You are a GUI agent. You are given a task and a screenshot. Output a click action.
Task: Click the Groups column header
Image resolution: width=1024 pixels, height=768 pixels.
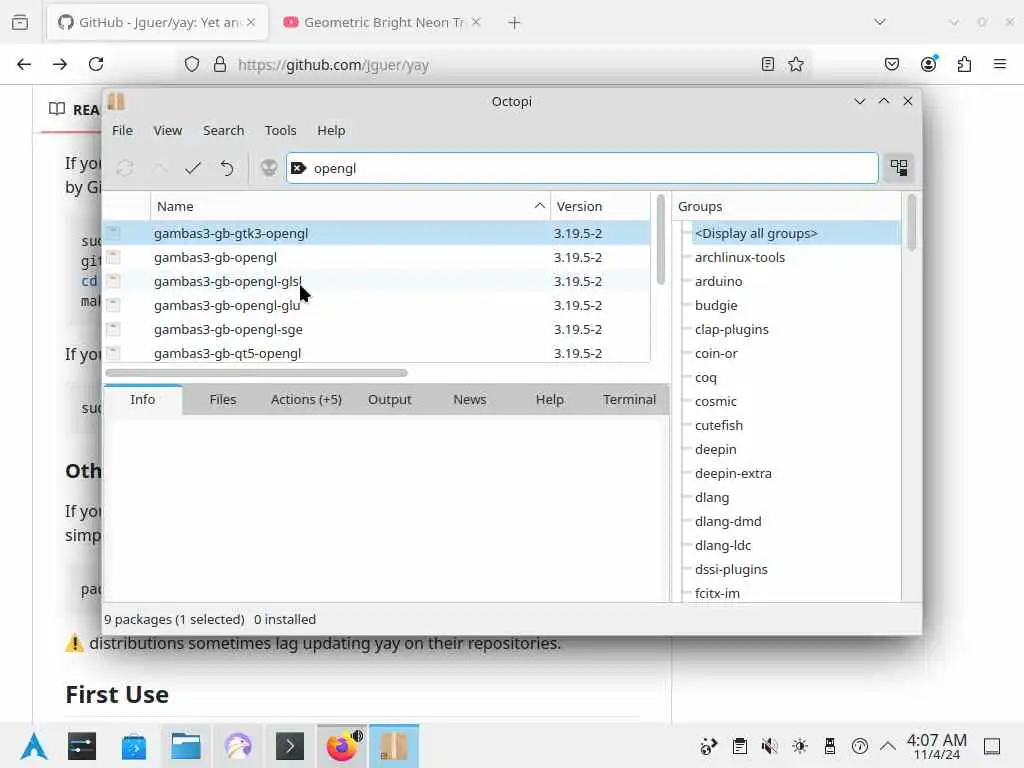click(x=787, y=206)
